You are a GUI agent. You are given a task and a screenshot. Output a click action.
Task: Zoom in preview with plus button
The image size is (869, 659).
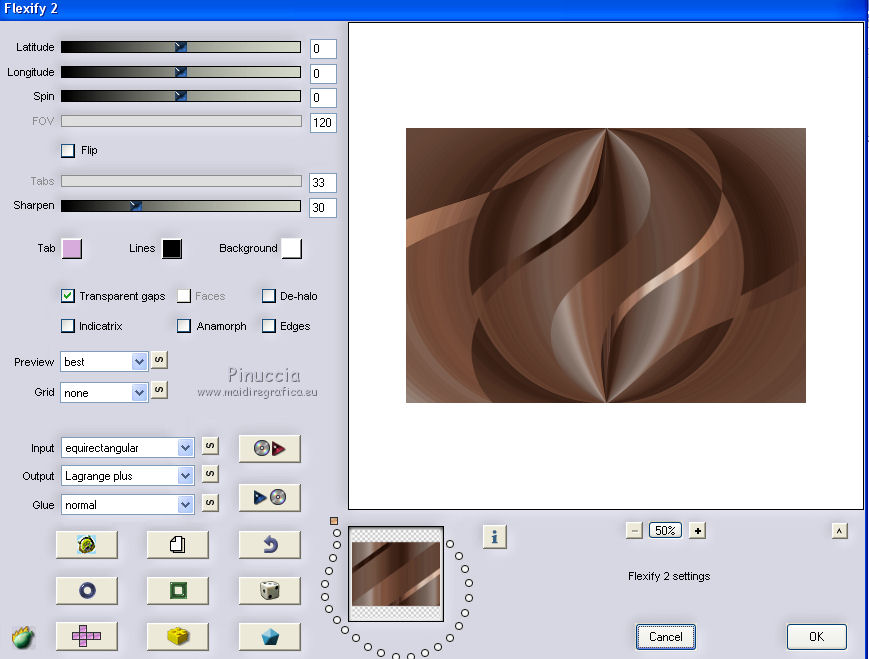coord(697,531)
